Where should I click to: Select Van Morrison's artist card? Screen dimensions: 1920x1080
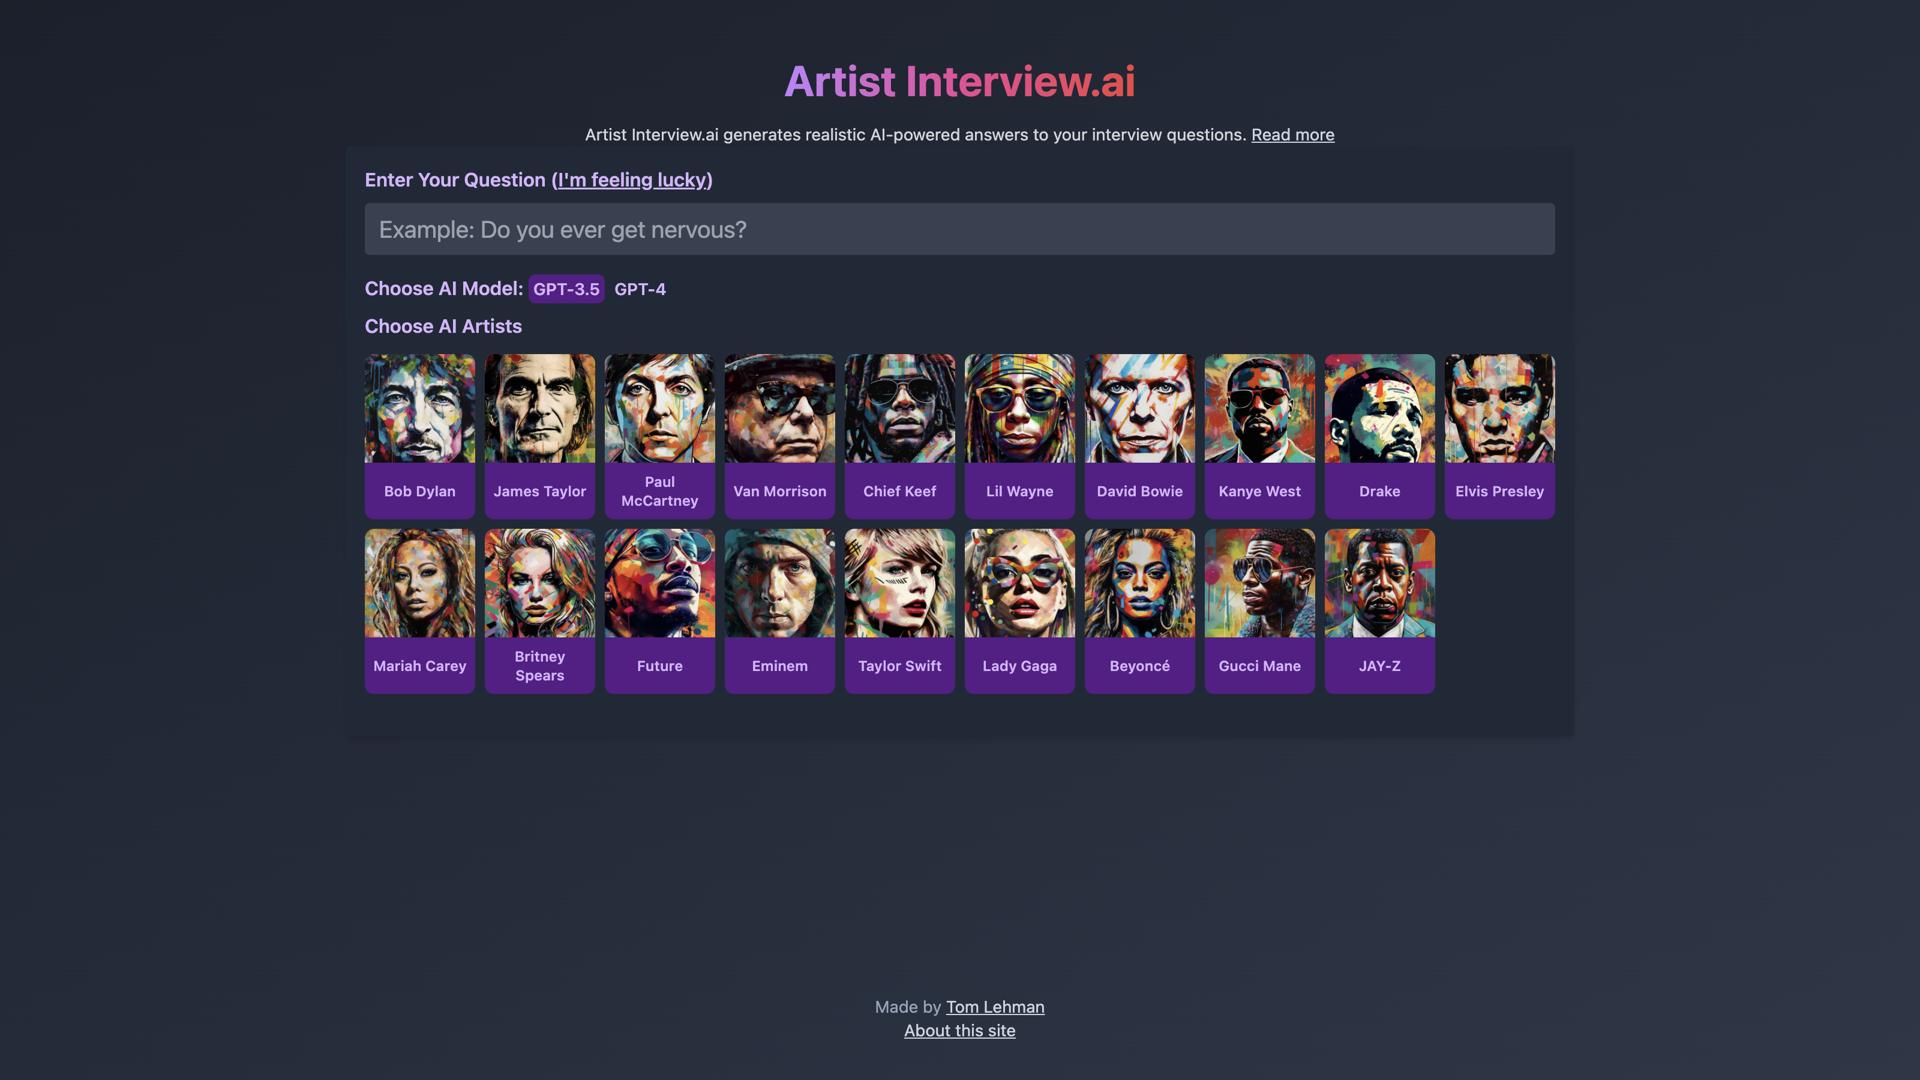click(779, 435)
